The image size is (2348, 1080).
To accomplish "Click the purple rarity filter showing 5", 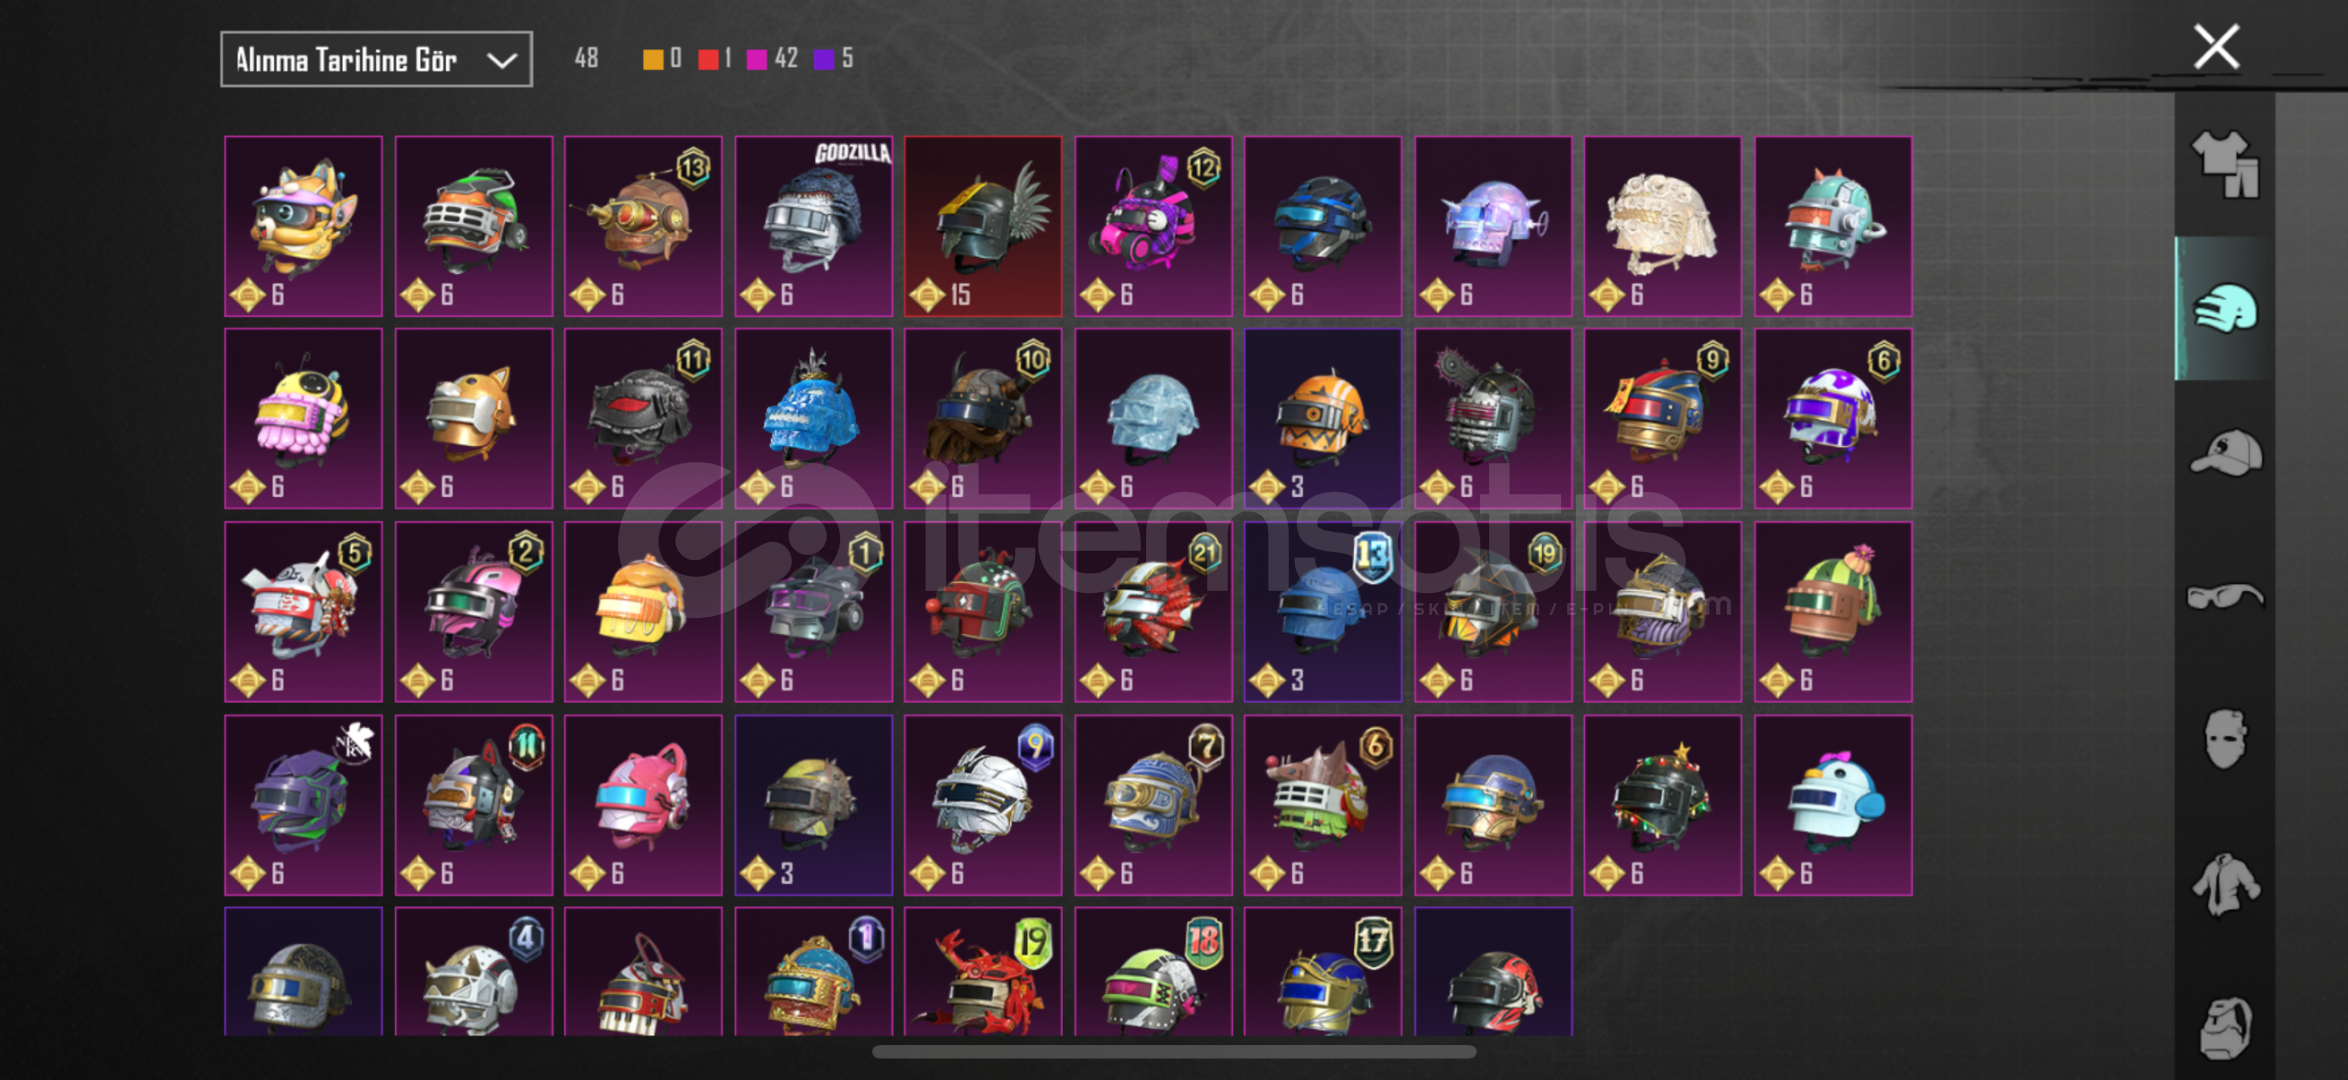I will click(834, 59).
